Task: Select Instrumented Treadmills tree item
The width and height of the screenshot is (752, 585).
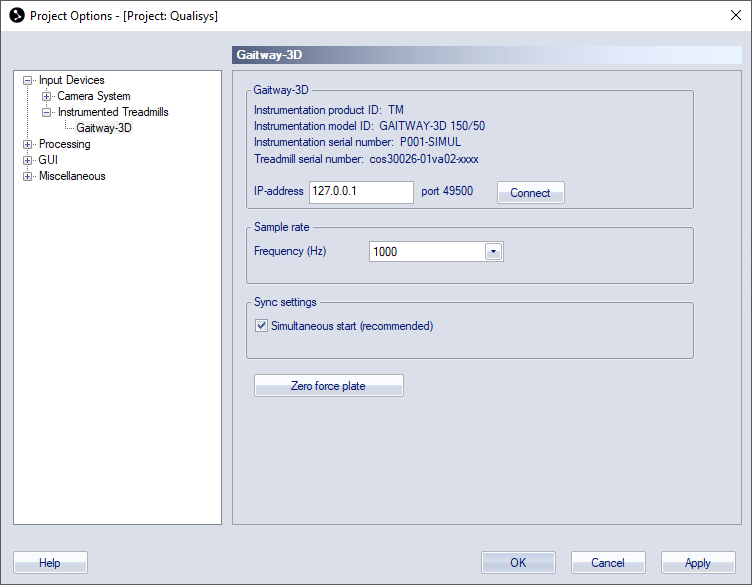Action: point(113,112)
